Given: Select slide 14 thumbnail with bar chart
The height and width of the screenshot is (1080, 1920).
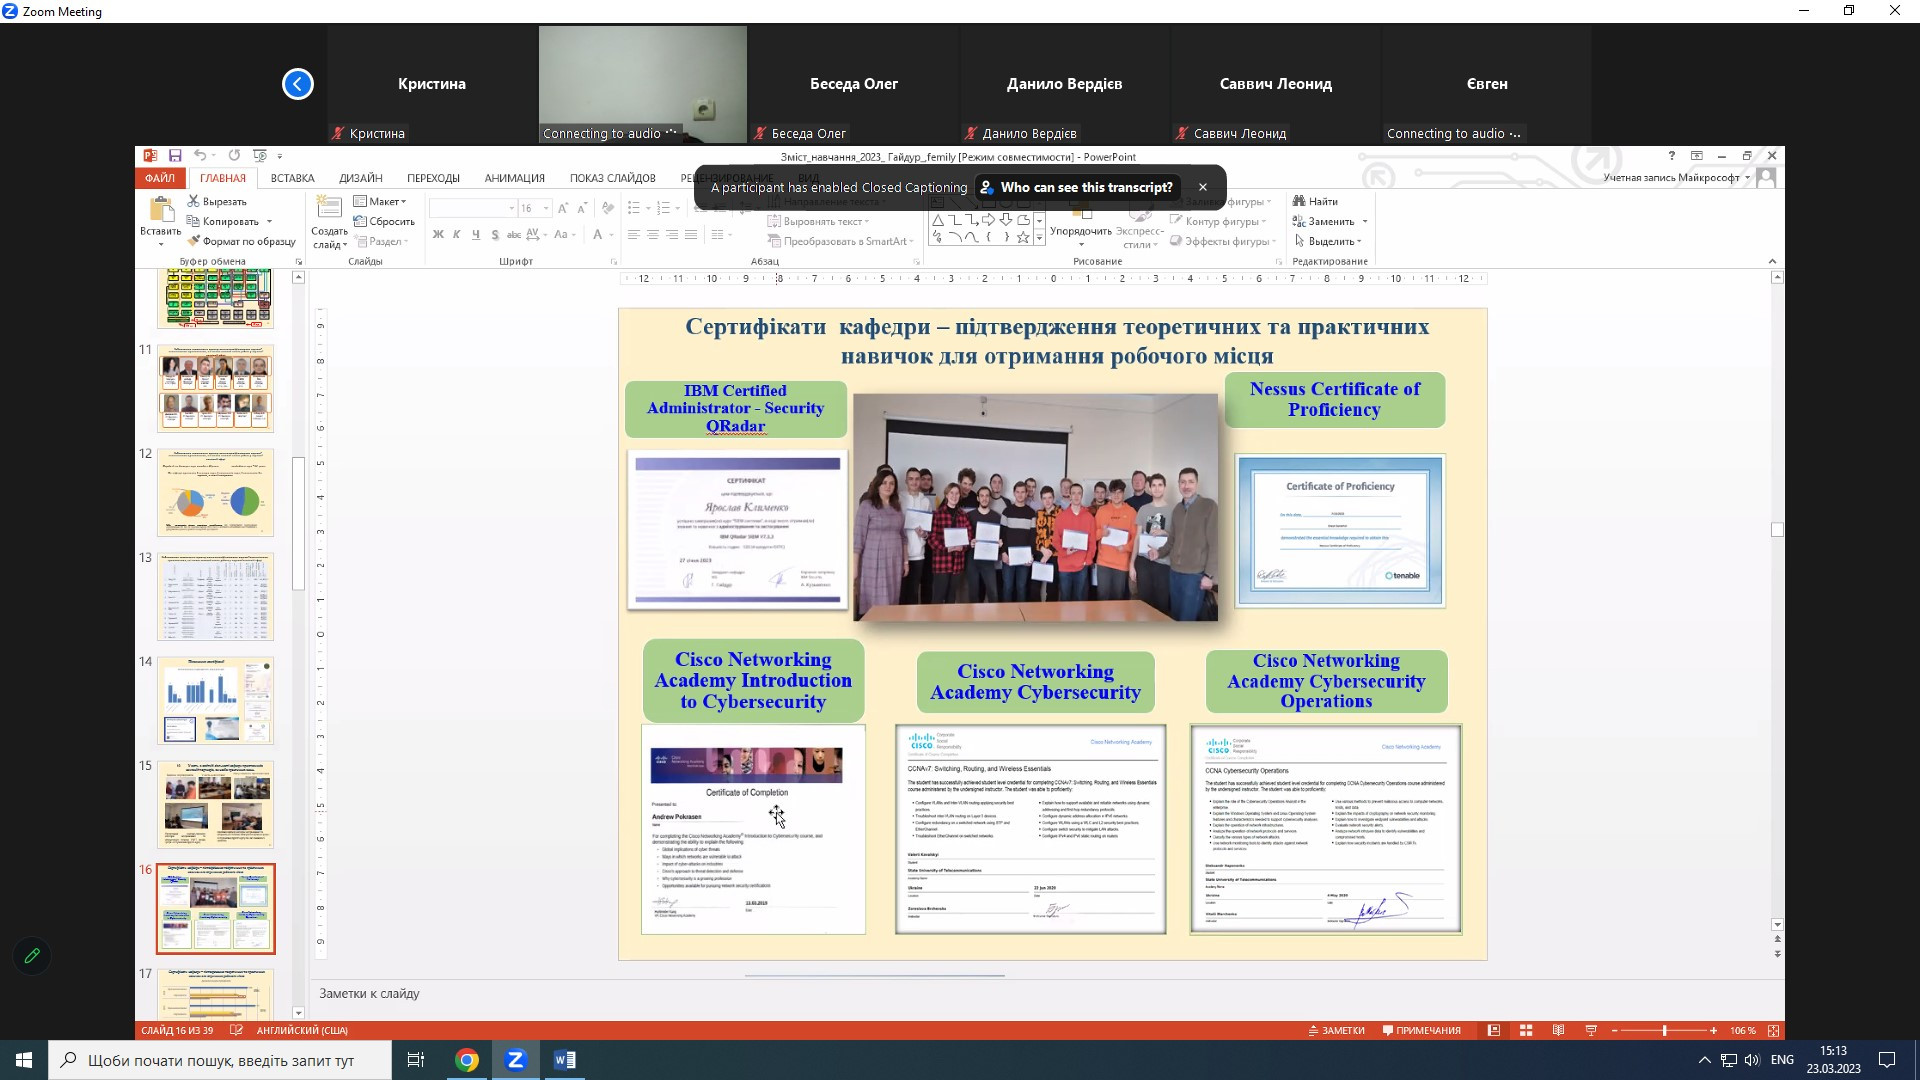Looking at the screenshot, I should click(x=215, y=700).
